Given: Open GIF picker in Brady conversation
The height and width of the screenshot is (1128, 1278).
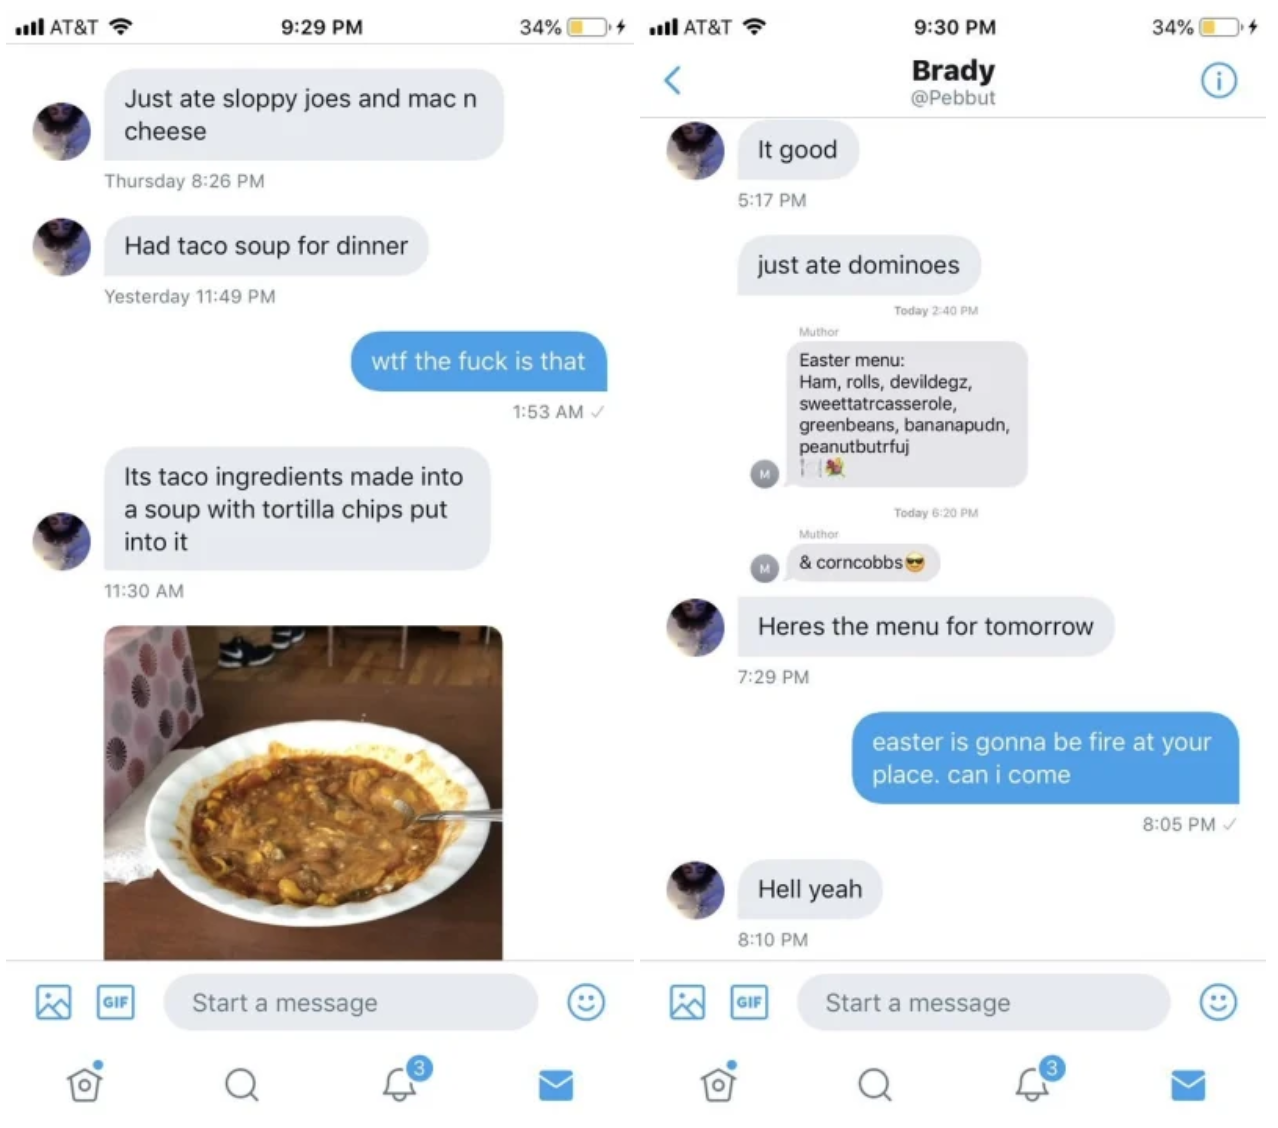Looking at the screenshot, I should click(749, 1002).
